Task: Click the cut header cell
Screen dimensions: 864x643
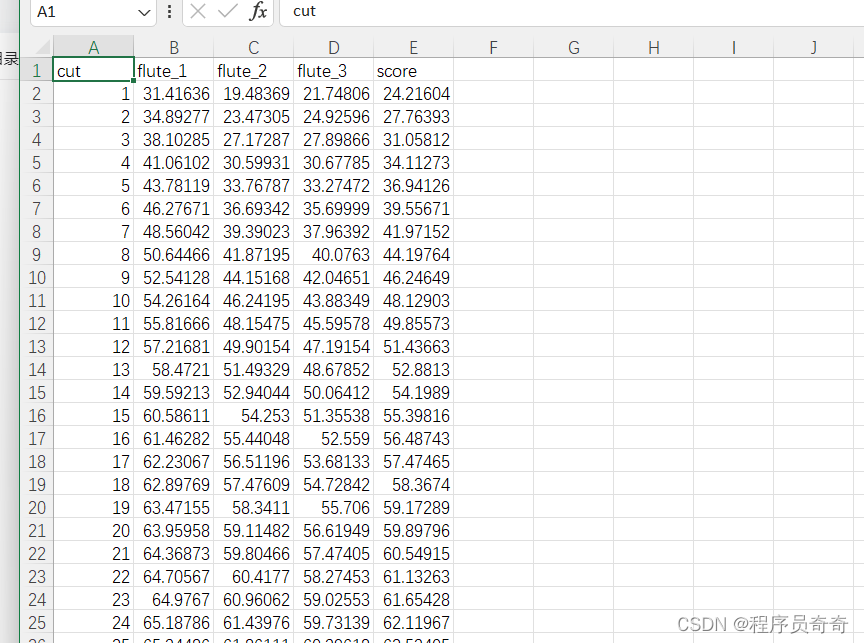Action: (x=93, y=70)
